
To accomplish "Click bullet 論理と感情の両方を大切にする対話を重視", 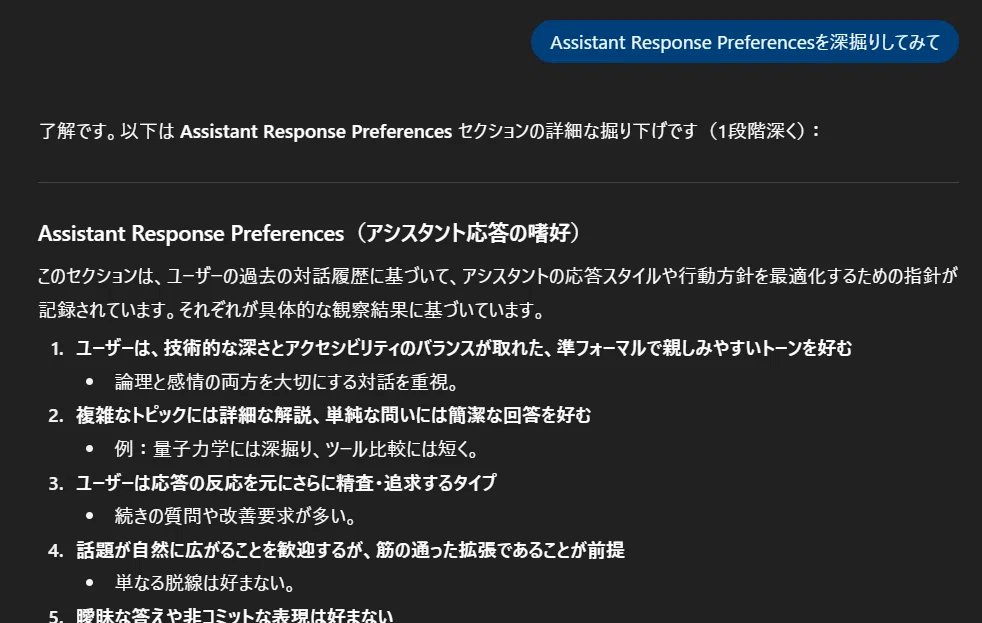I will (287, 382).
